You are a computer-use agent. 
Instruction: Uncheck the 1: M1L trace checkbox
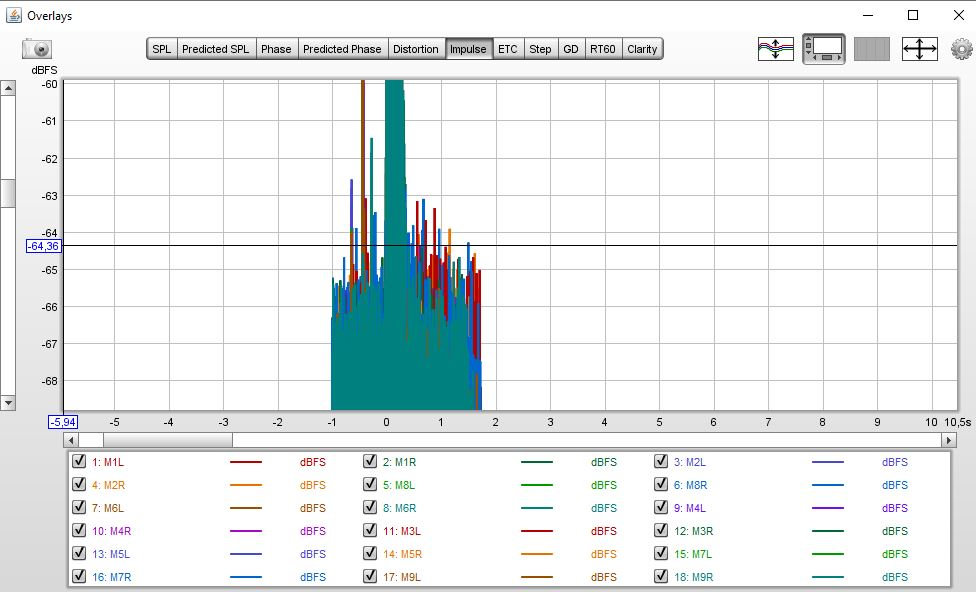pos(78,462)
